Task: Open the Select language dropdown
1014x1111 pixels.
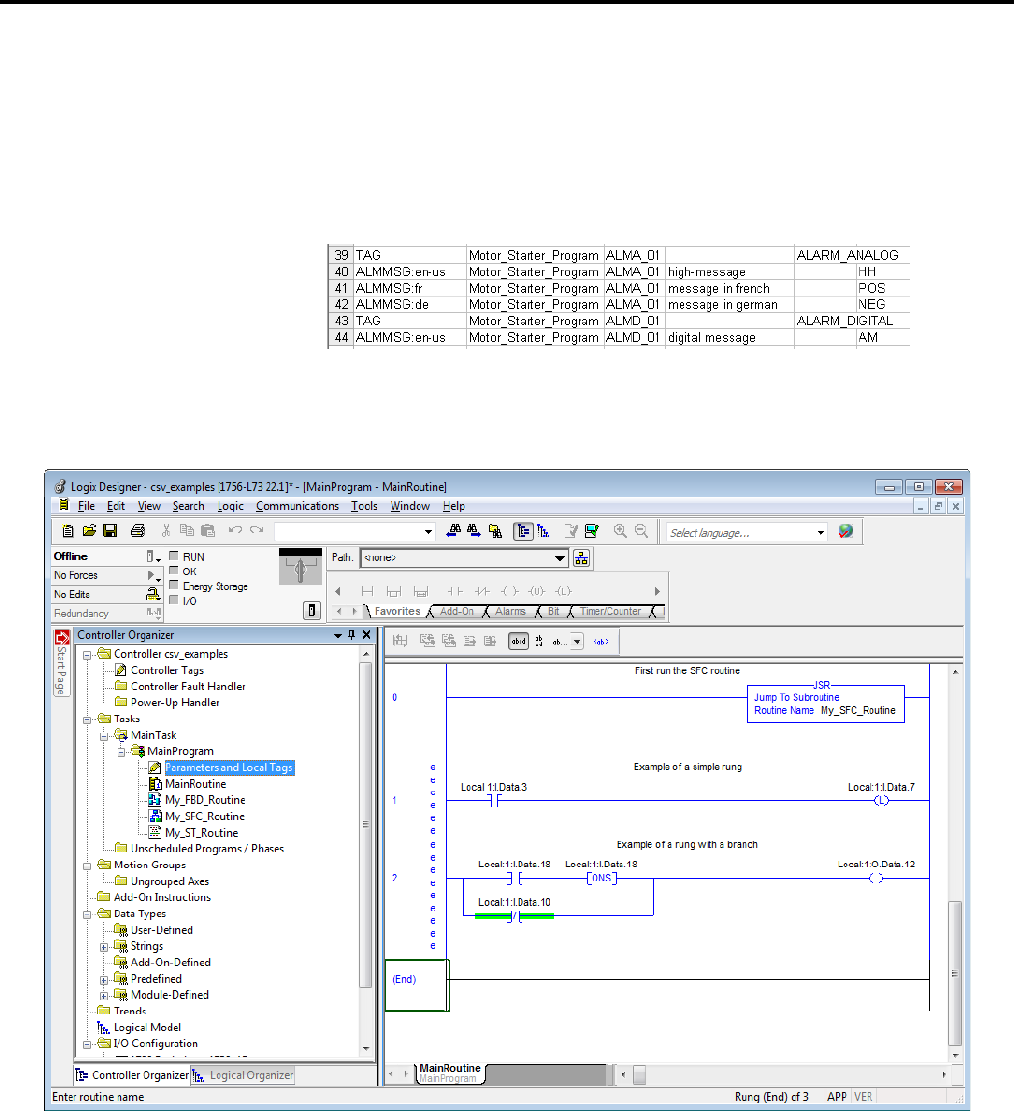Action: (822, 533)
